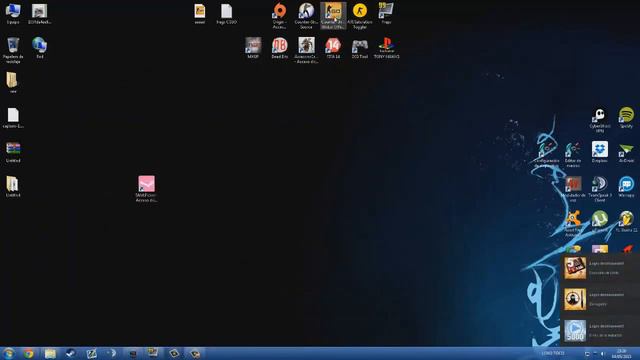Open the Avast Free Antivirus shortcut
640x360 pixels.
coord(573,223)
